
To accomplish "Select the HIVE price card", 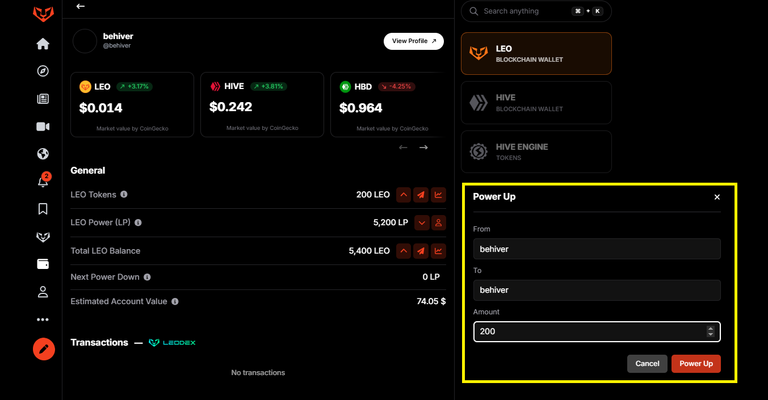I will 262,105.
